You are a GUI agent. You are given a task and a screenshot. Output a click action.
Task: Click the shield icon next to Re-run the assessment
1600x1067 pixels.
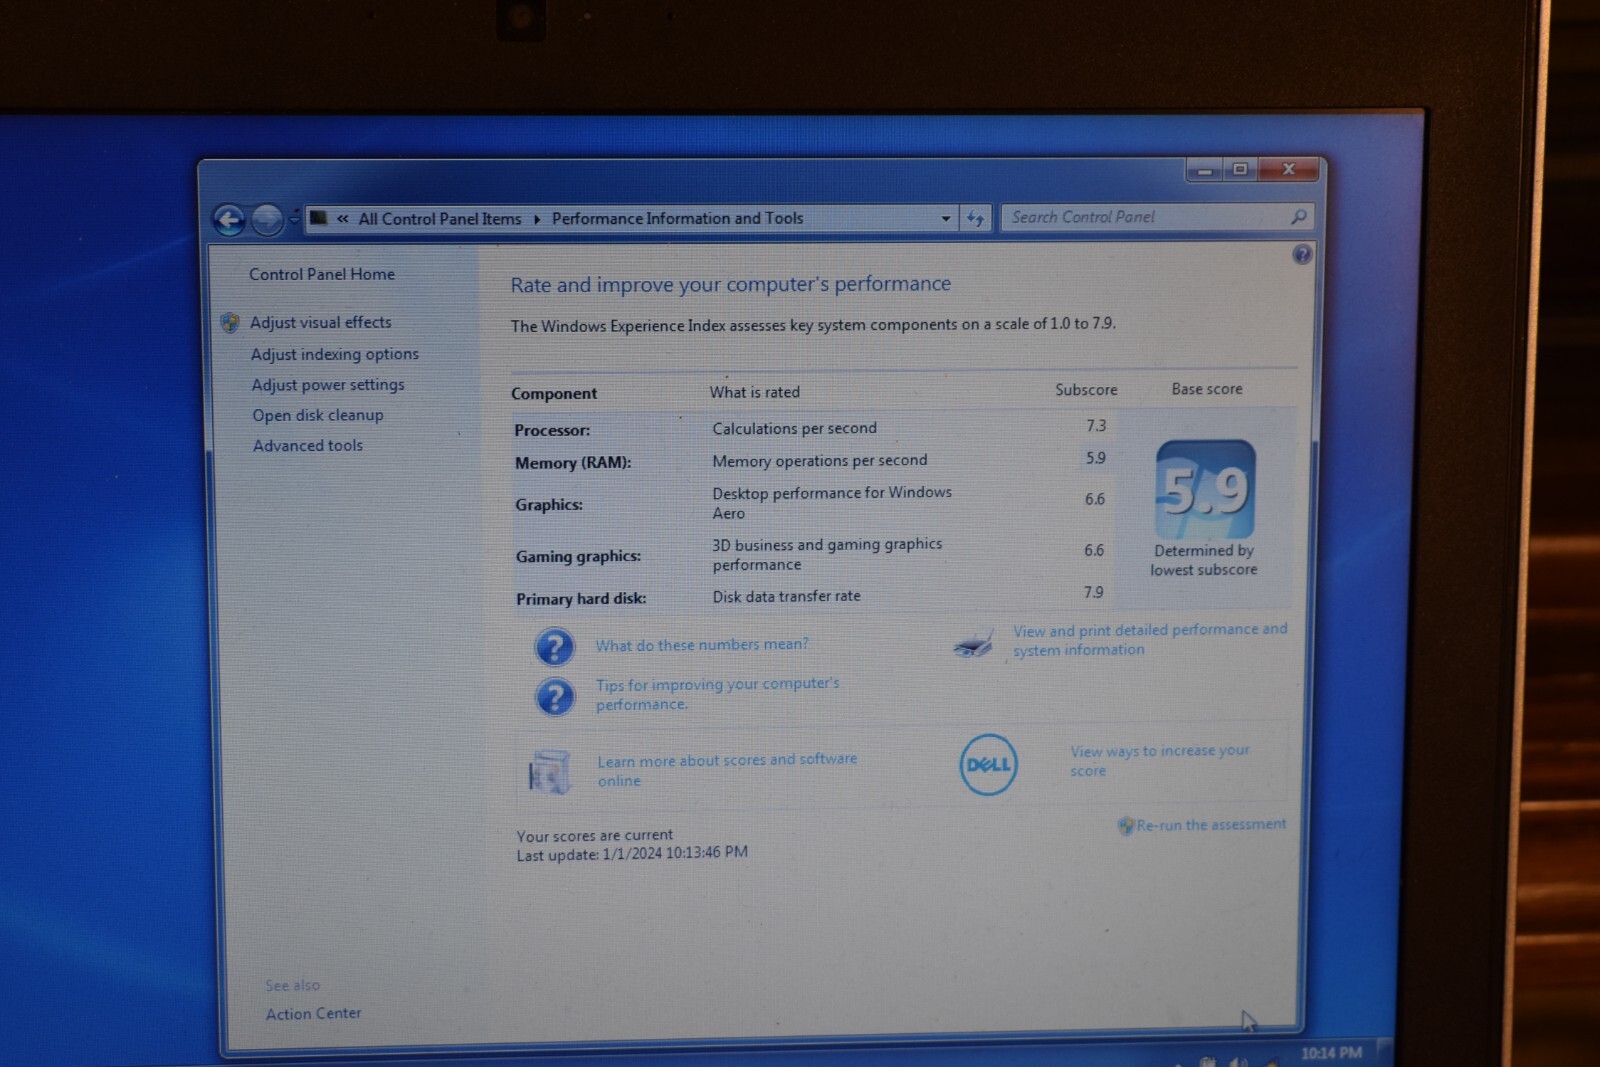click(1126, 825)
